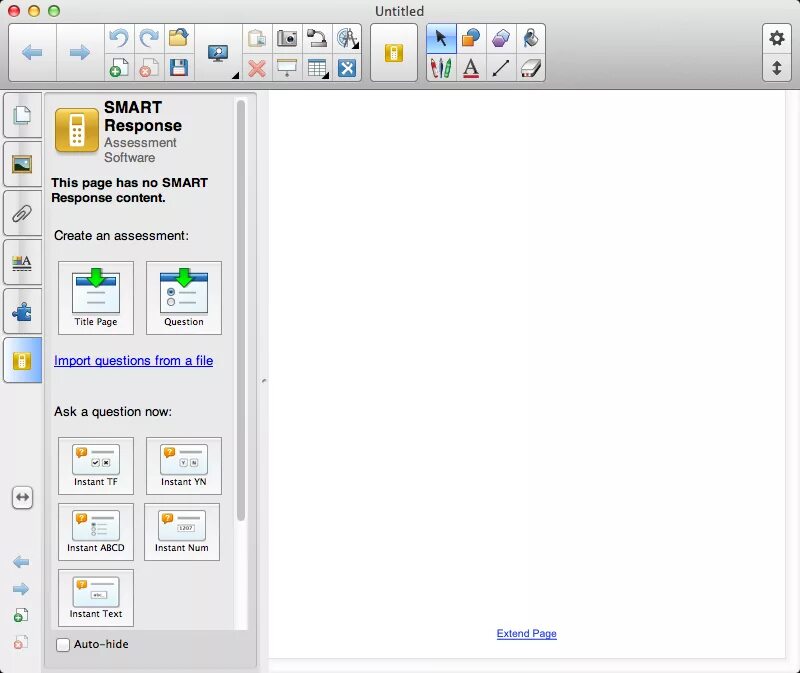Select the Fill paint bucket tool
Image resolution: width=800 pixels, height=673 pixels.
click(x=531, y=38)
